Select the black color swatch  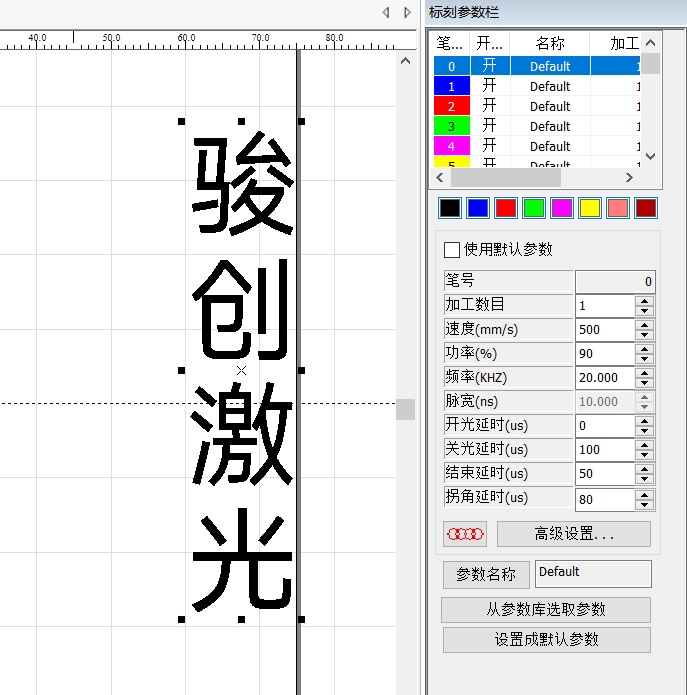click(450, 208)
